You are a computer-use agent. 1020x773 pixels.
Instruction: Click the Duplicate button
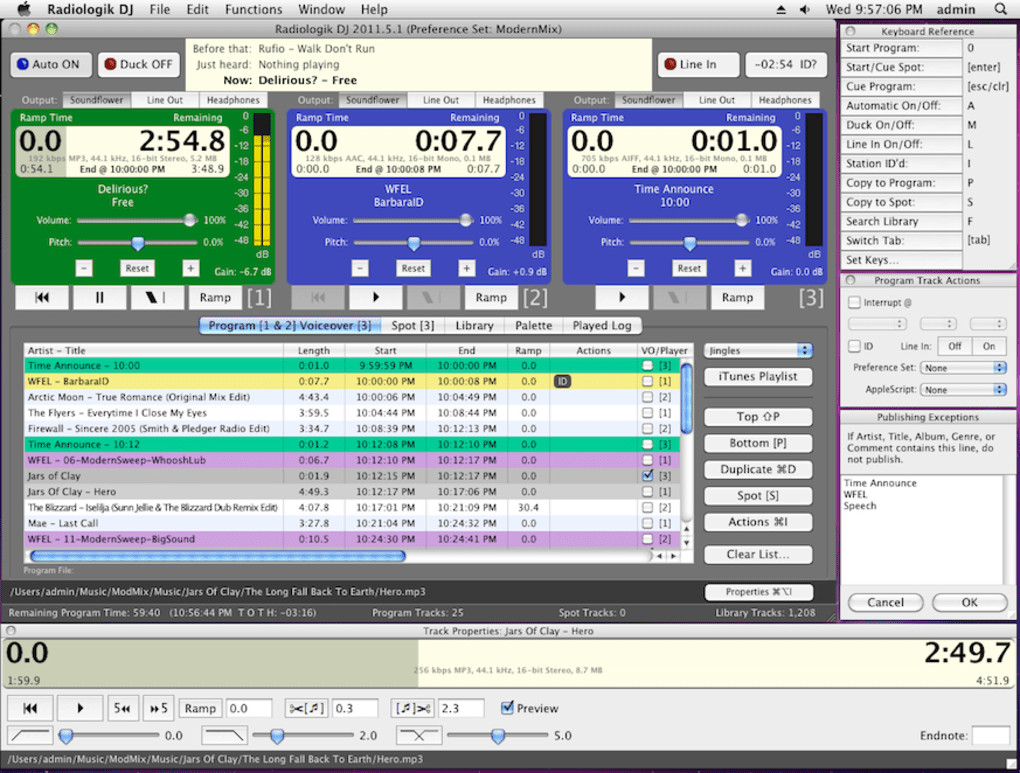point(758,469)
